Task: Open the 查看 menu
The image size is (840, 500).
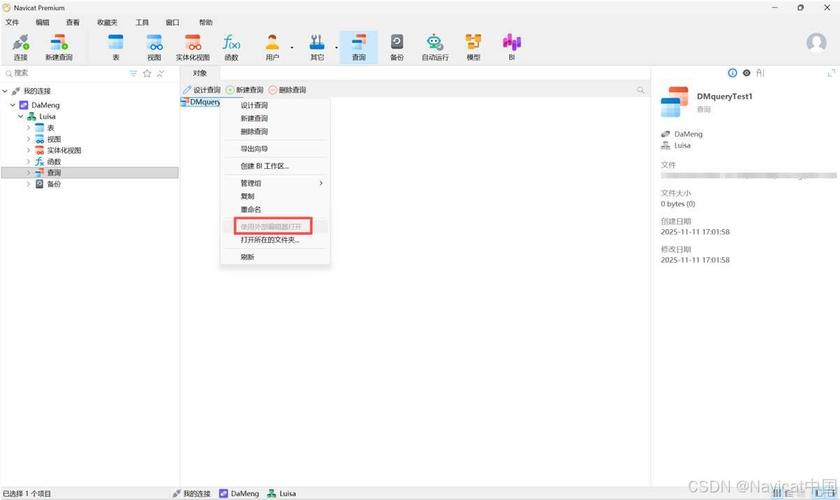Action: pos(73,22)
